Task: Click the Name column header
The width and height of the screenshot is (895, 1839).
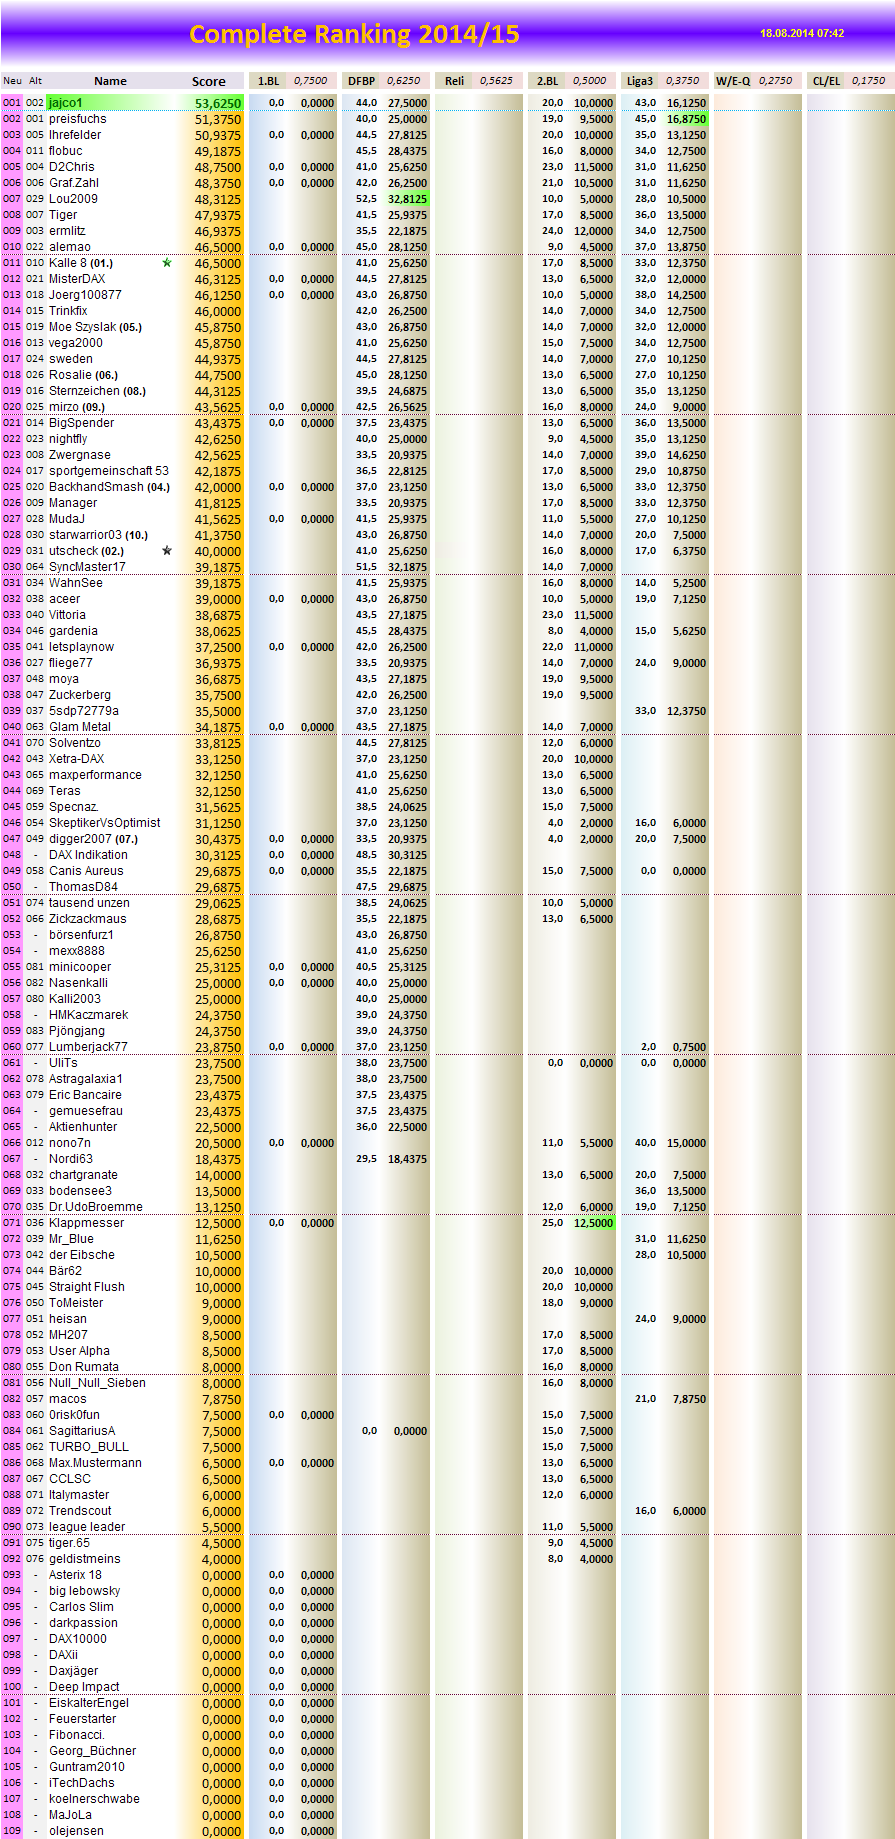Action: (x=110, y=81)
